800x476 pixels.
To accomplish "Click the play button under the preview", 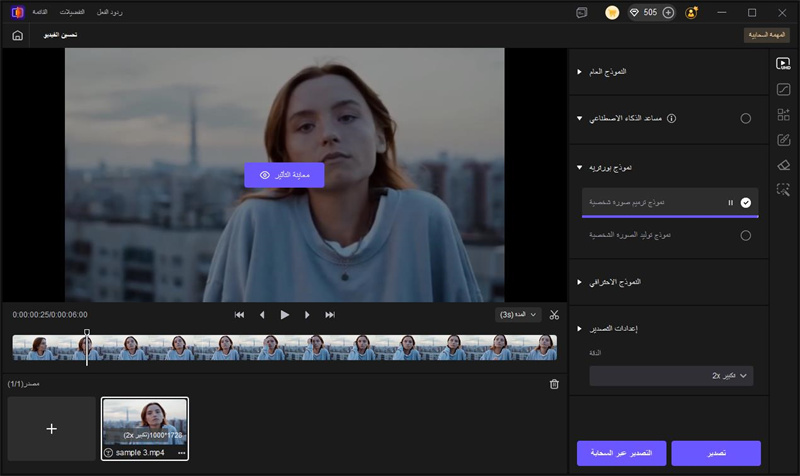I will click(x=284, y=314).
